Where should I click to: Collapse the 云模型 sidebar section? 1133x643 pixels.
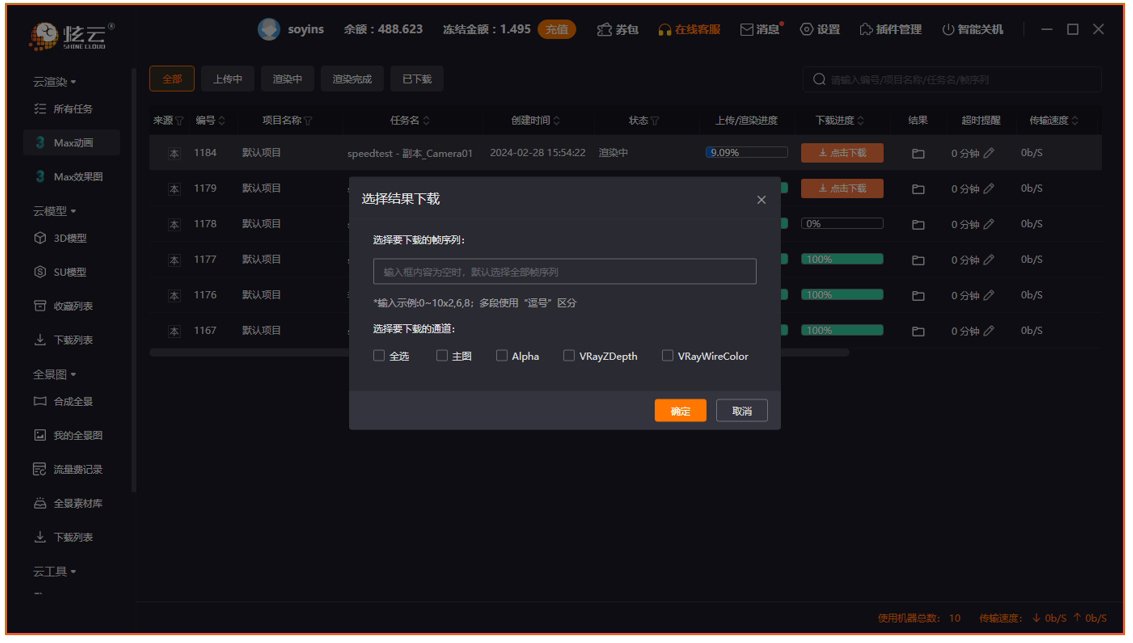click(55, 211)
